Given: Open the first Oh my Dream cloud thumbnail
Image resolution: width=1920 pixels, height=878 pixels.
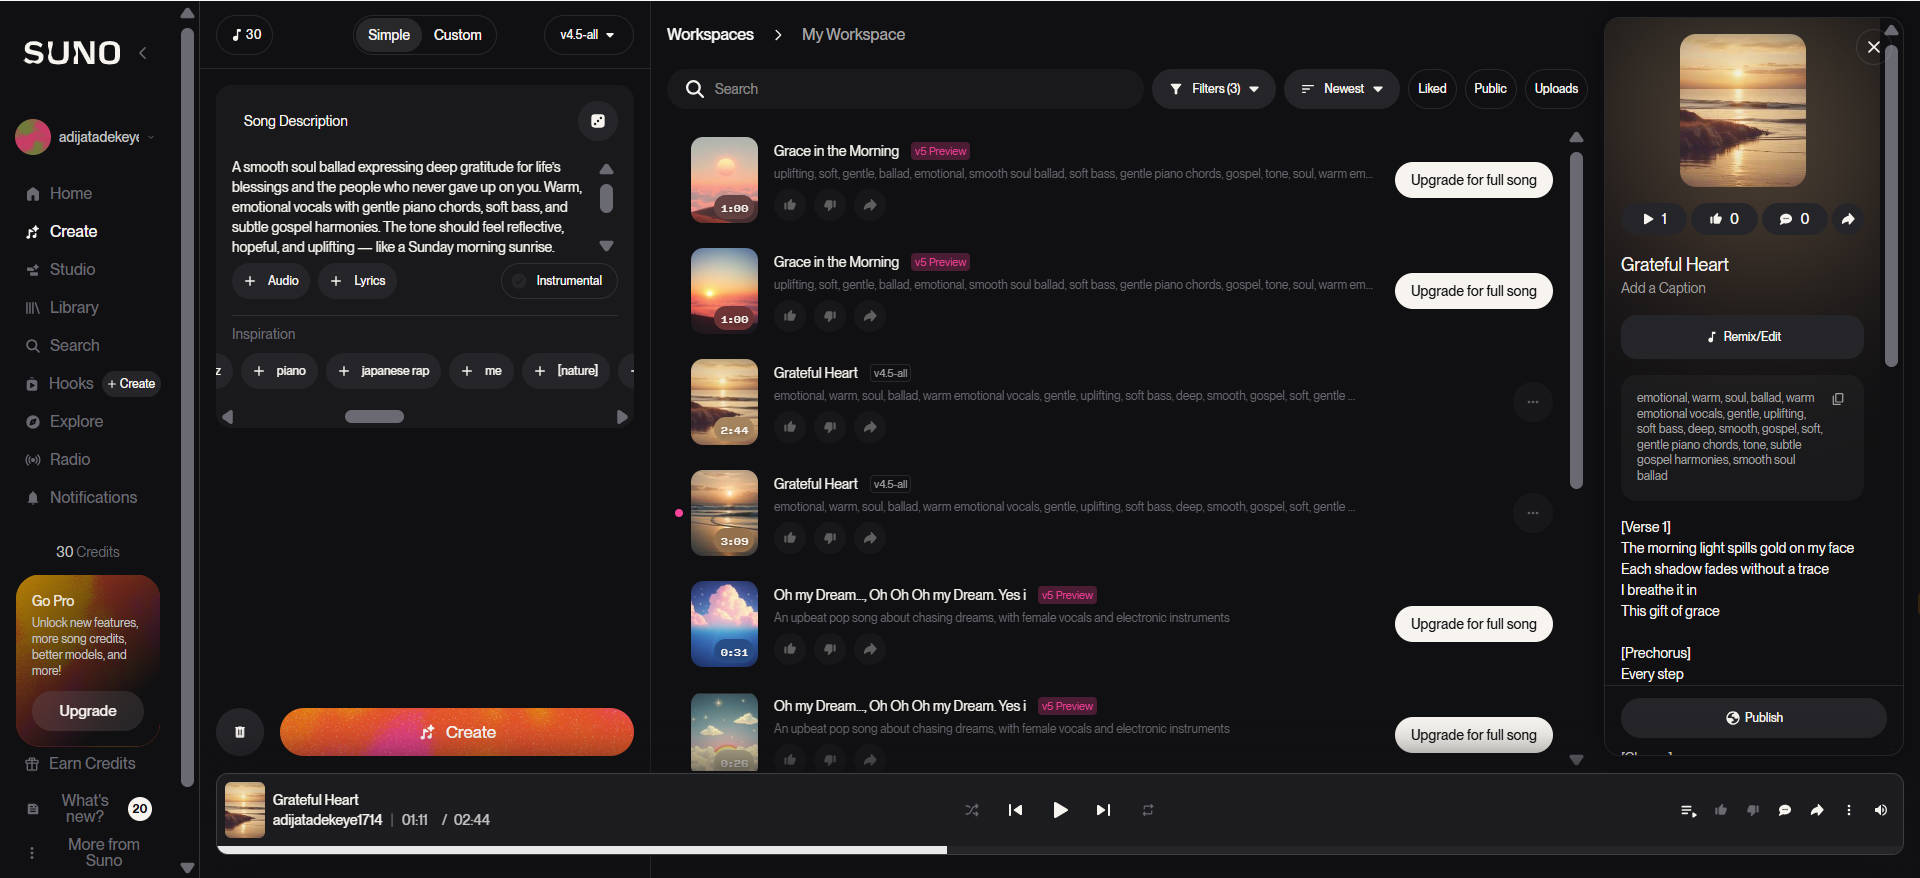Looking at the screenshot, I should (724, 624).
